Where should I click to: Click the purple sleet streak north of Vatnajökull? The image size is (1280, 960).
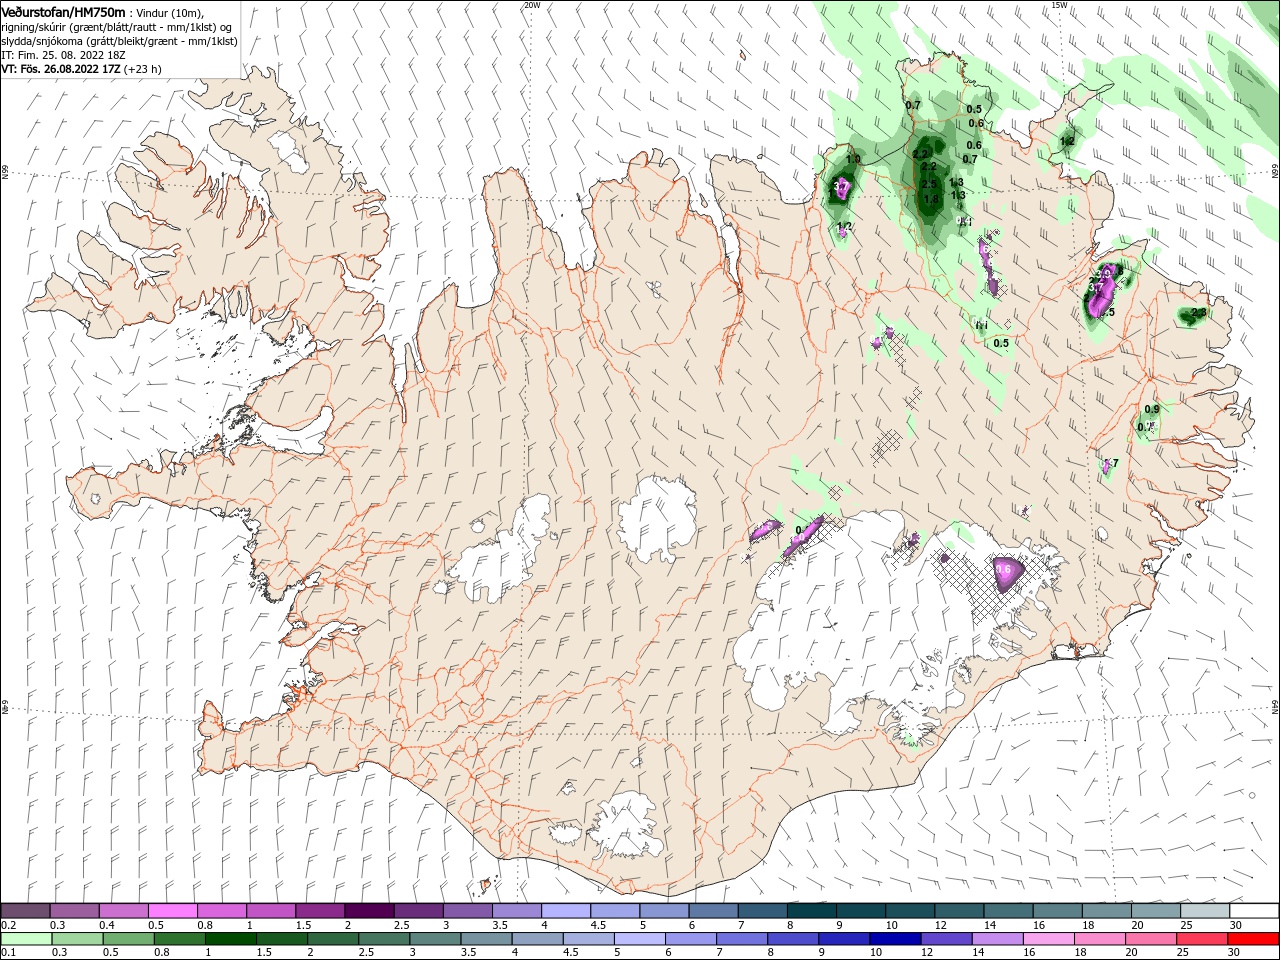click(804, 534)
